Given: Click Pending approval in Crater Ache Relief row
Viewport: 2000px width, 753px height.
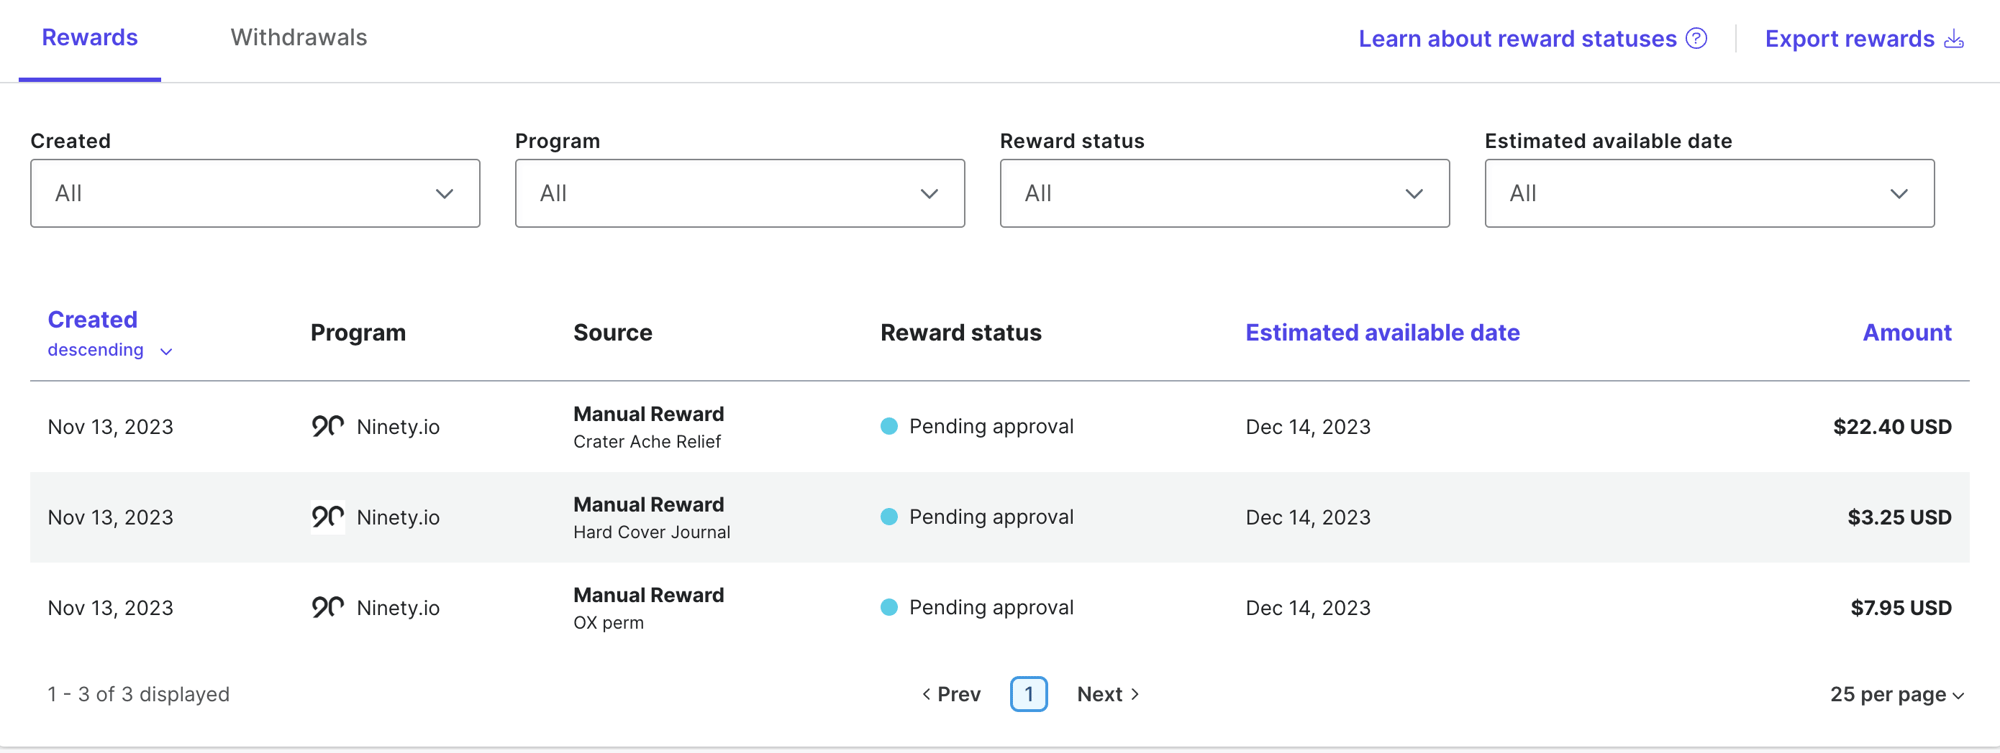Looking at the screenshot, I should pyautogui.click(x=991, y=427).
